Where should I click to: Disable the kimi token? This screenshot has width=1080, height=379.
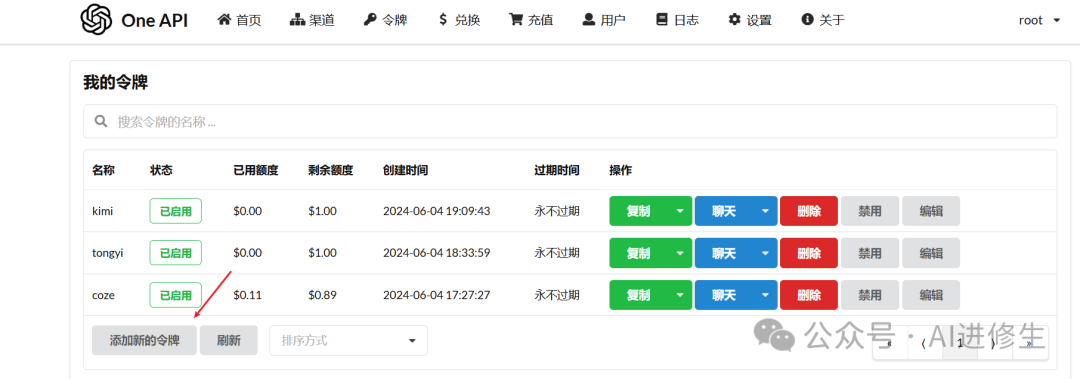point(870,211)
